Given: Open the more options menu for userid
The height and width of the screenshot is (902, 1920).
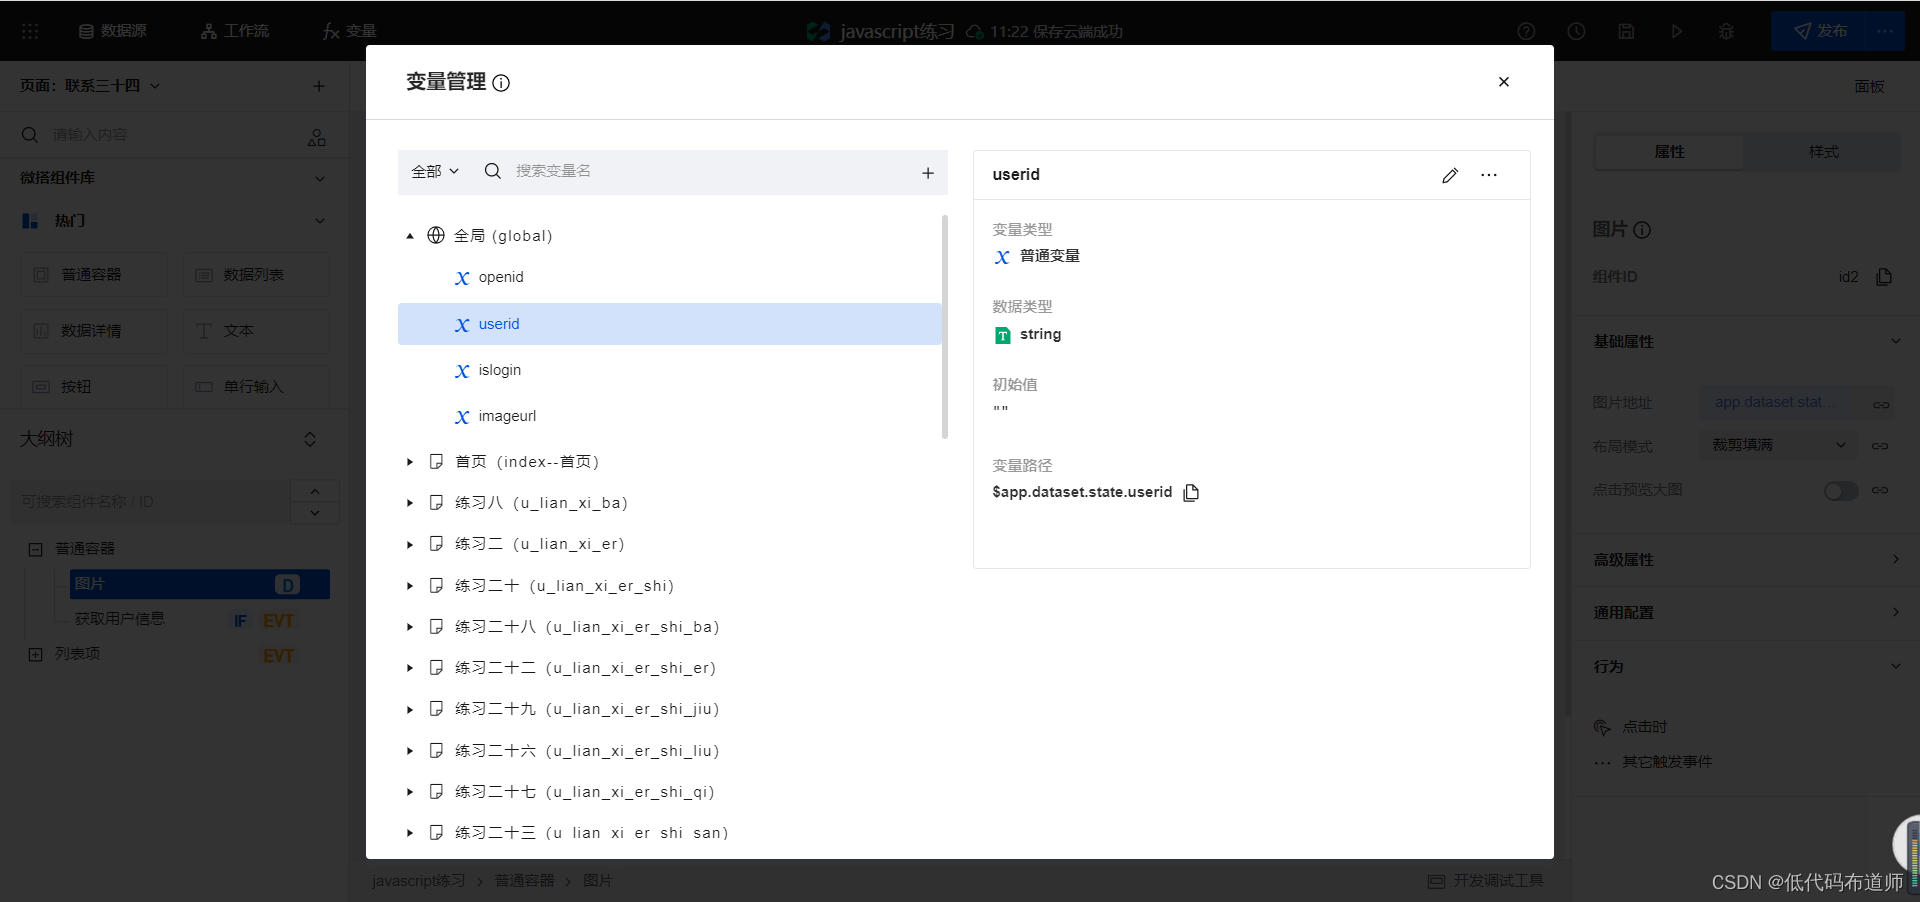Looking at the screenshot, I should 1489,175.
